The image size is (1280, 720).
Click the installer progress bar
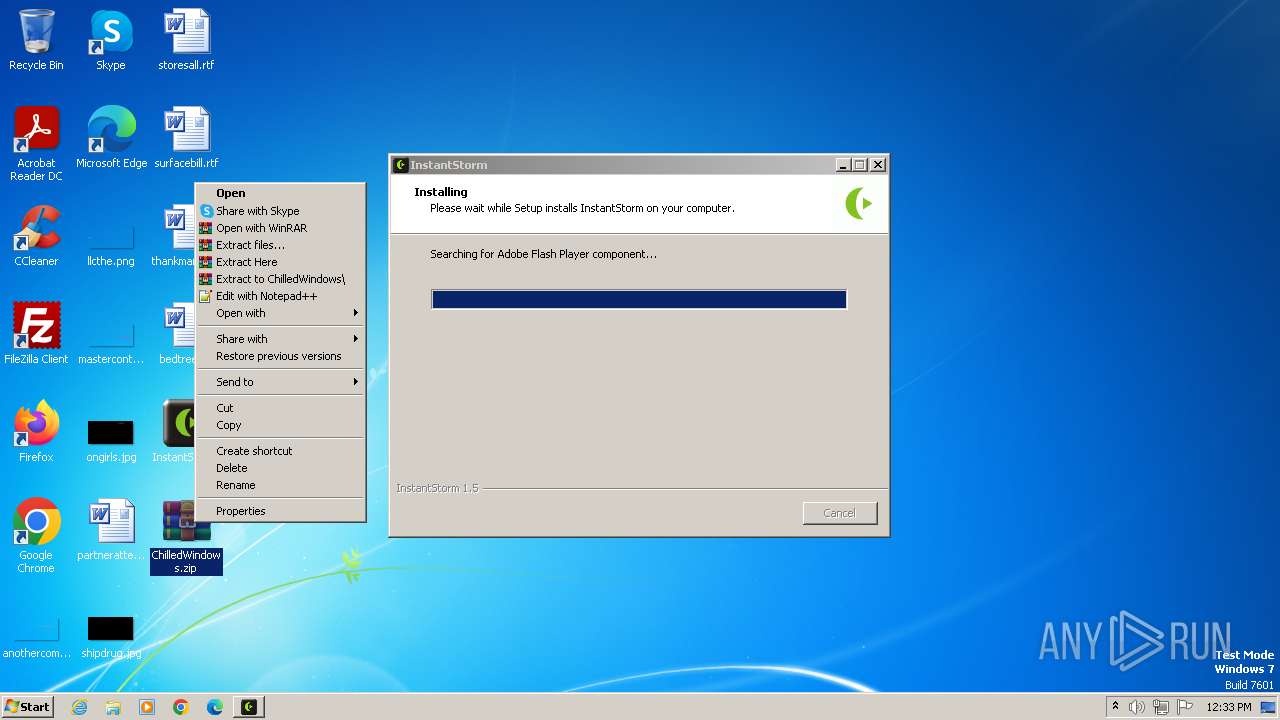[x=639, y=299]
